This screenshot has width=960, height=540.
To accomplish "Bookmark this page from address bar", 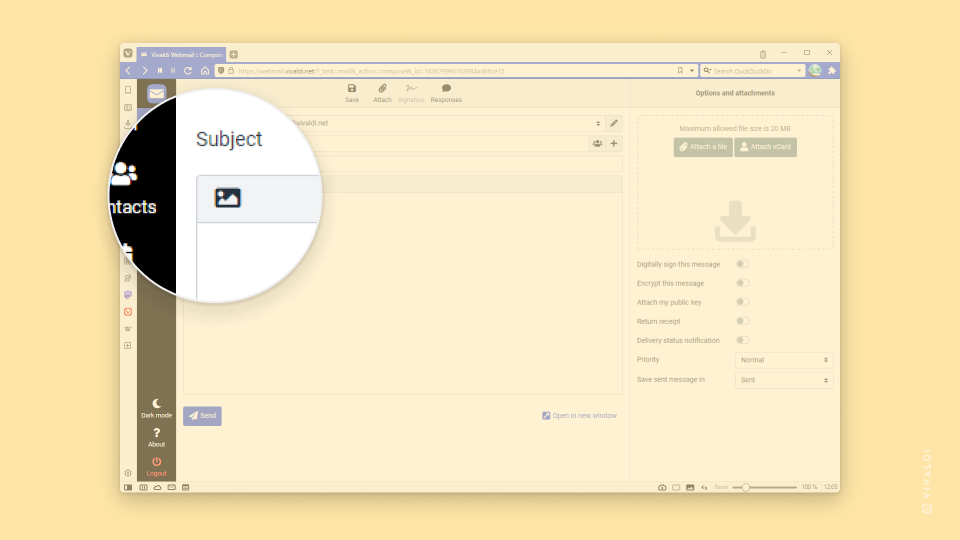I will click(680, 70).
